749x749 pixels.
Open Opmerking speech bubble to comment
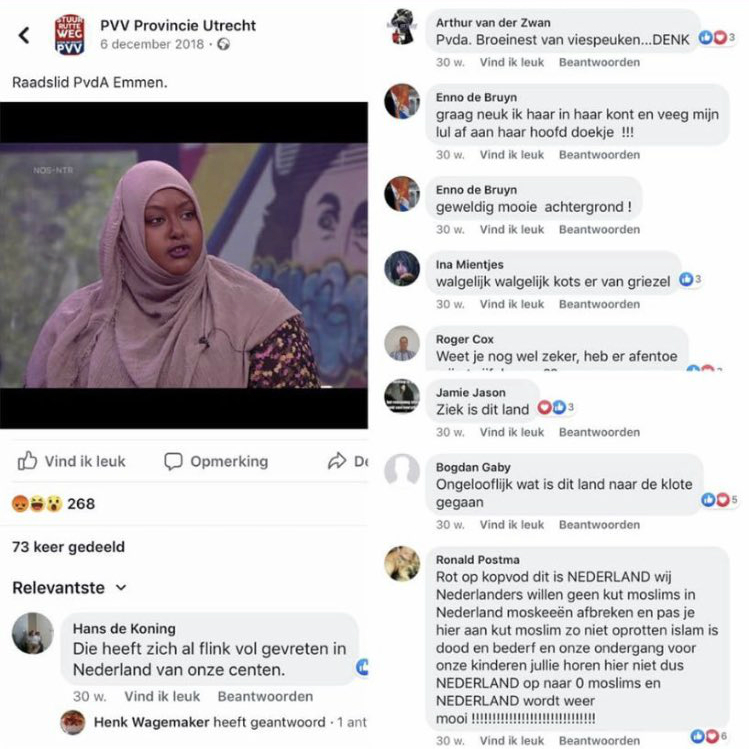(173, 461)
